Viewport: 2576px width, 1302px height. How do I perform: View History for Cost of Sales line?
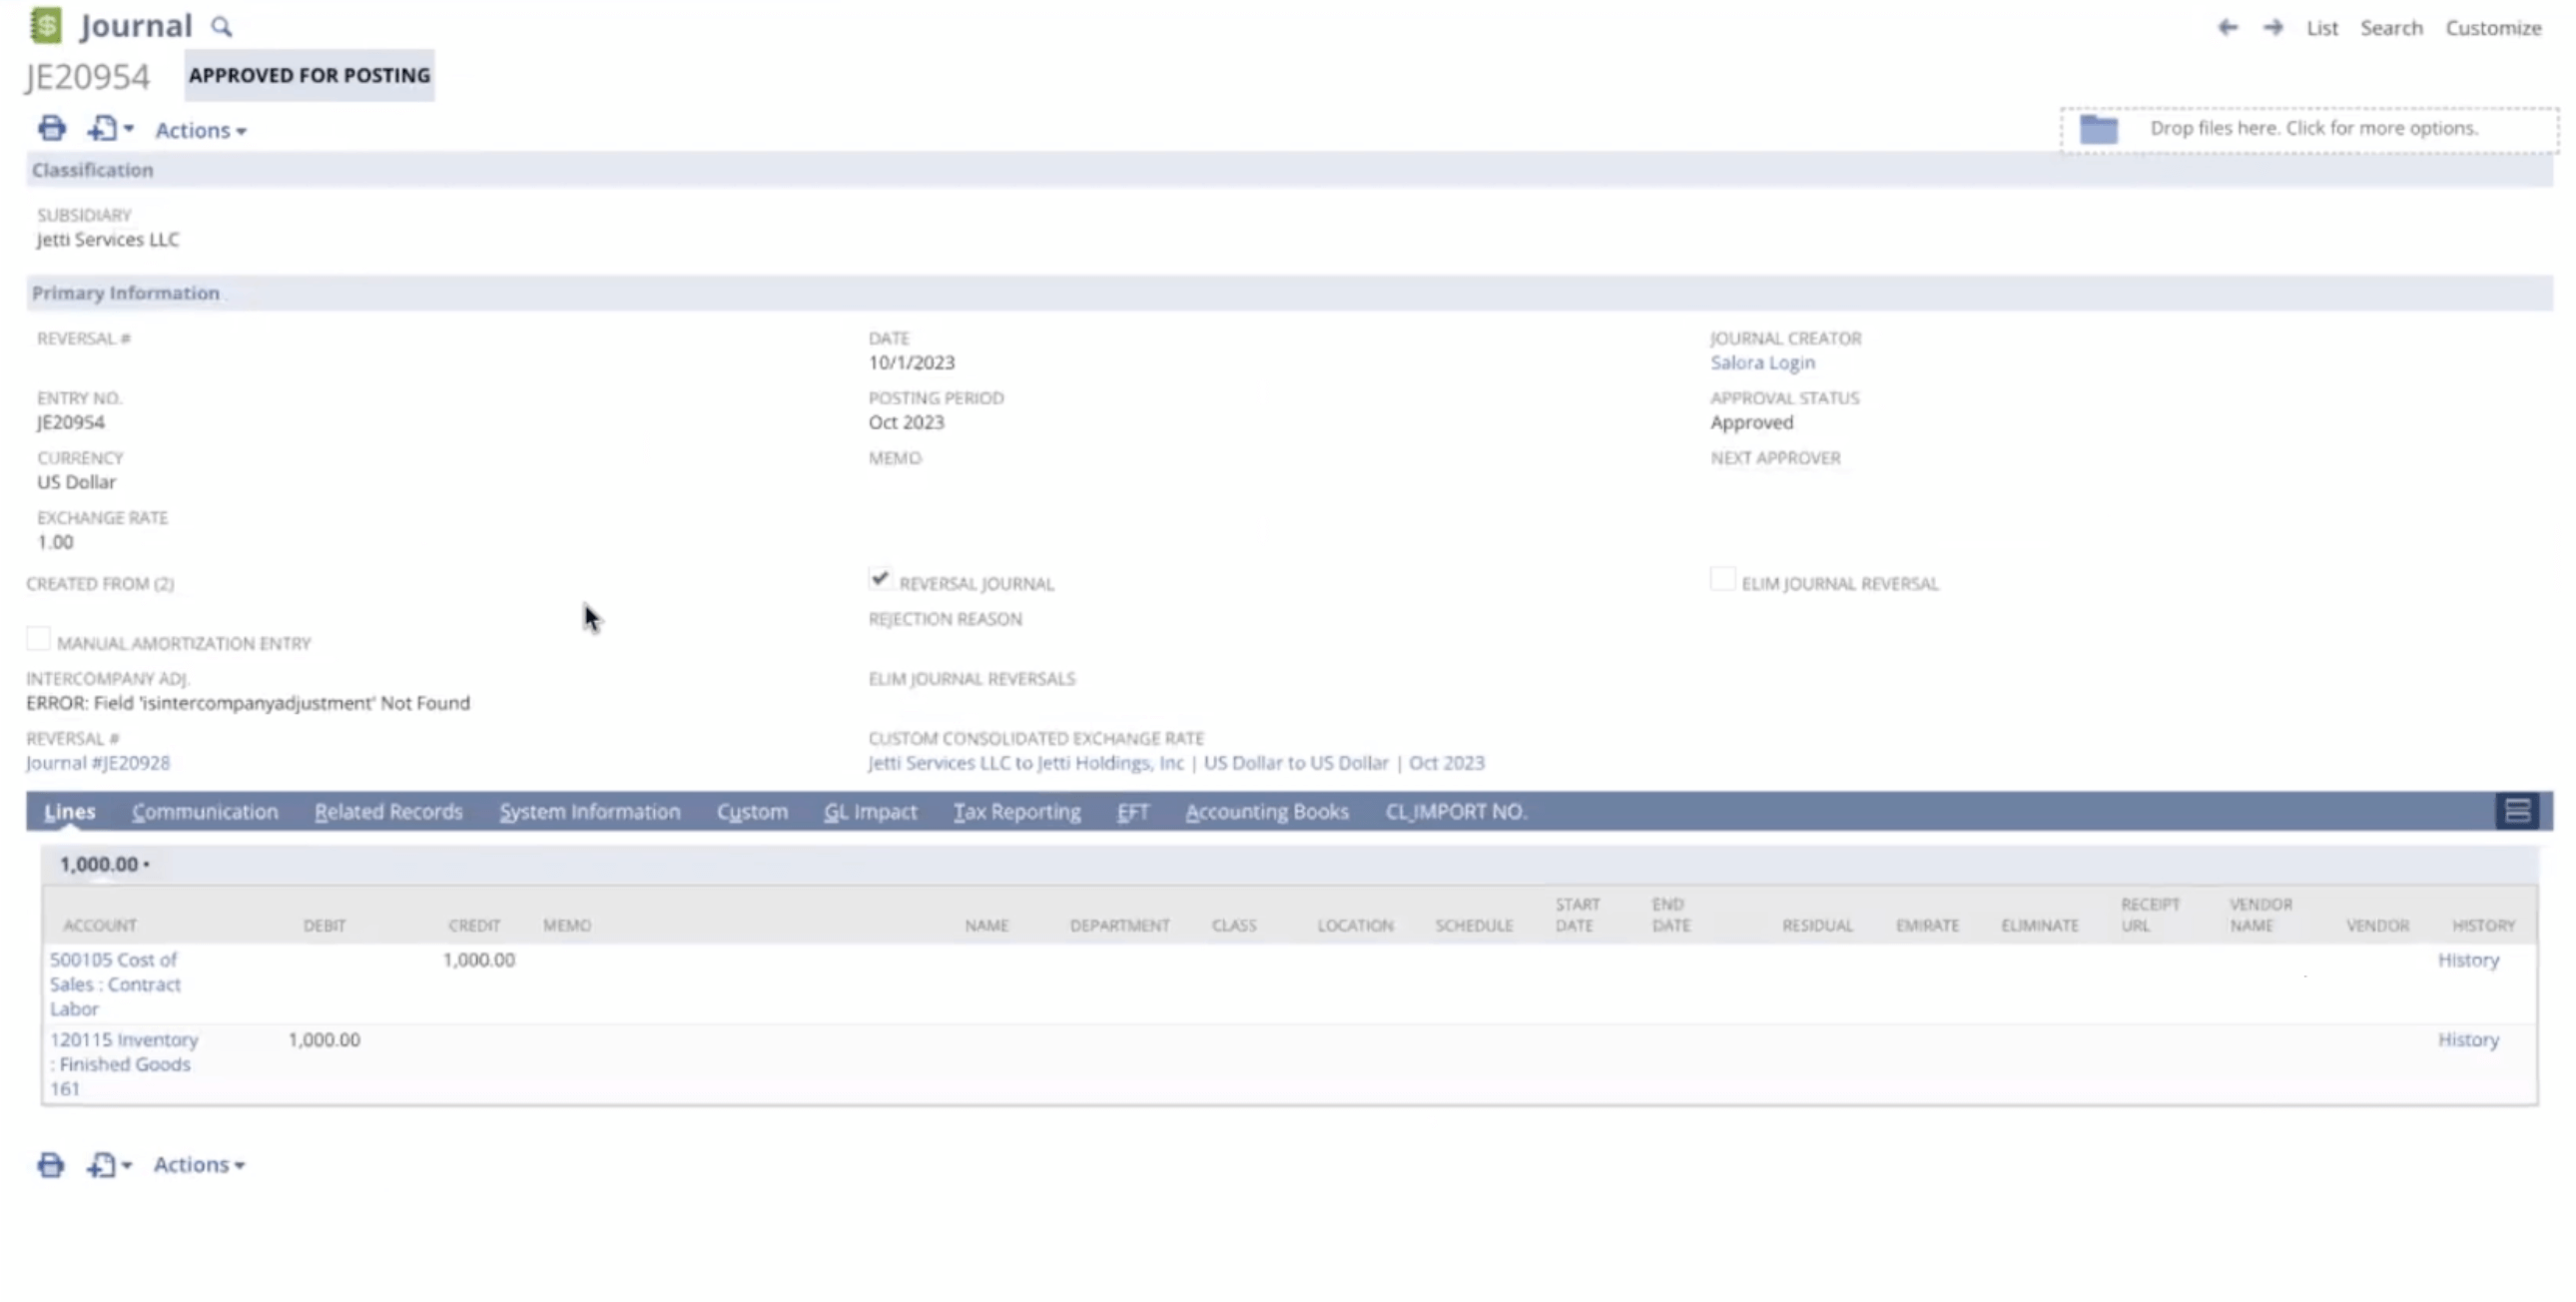(x=2467, y=960)
